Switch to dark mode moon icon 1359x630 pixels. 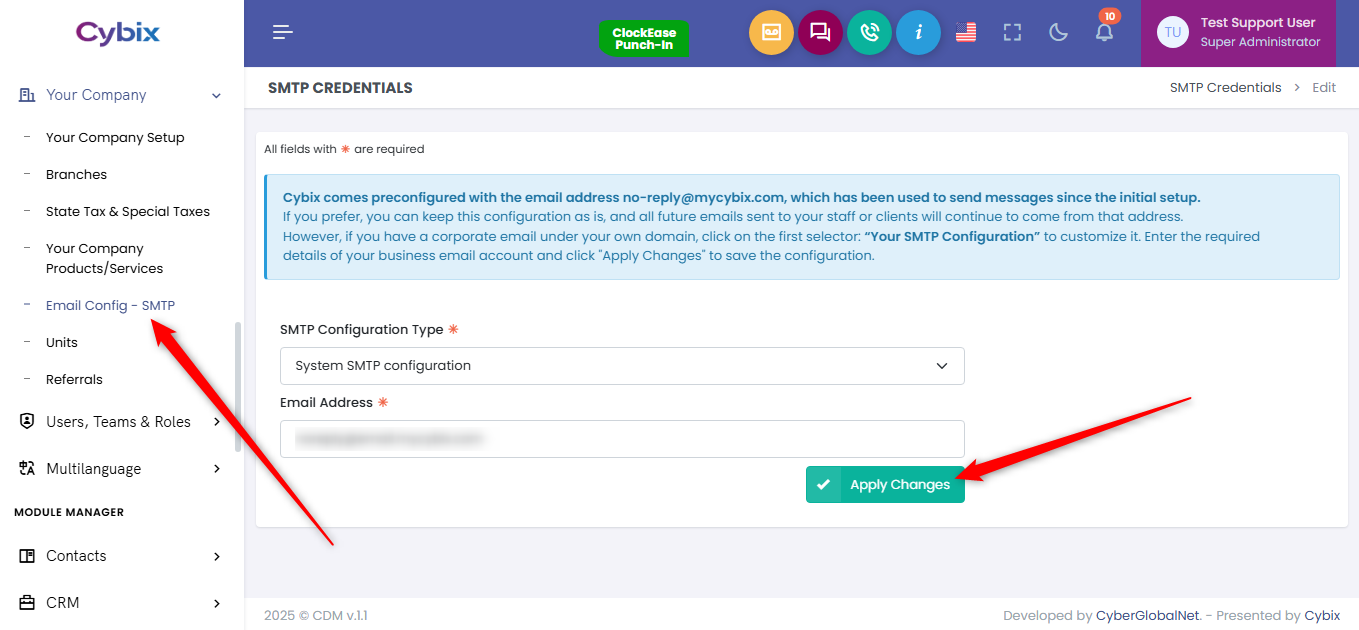click(x=1058, y=33)
